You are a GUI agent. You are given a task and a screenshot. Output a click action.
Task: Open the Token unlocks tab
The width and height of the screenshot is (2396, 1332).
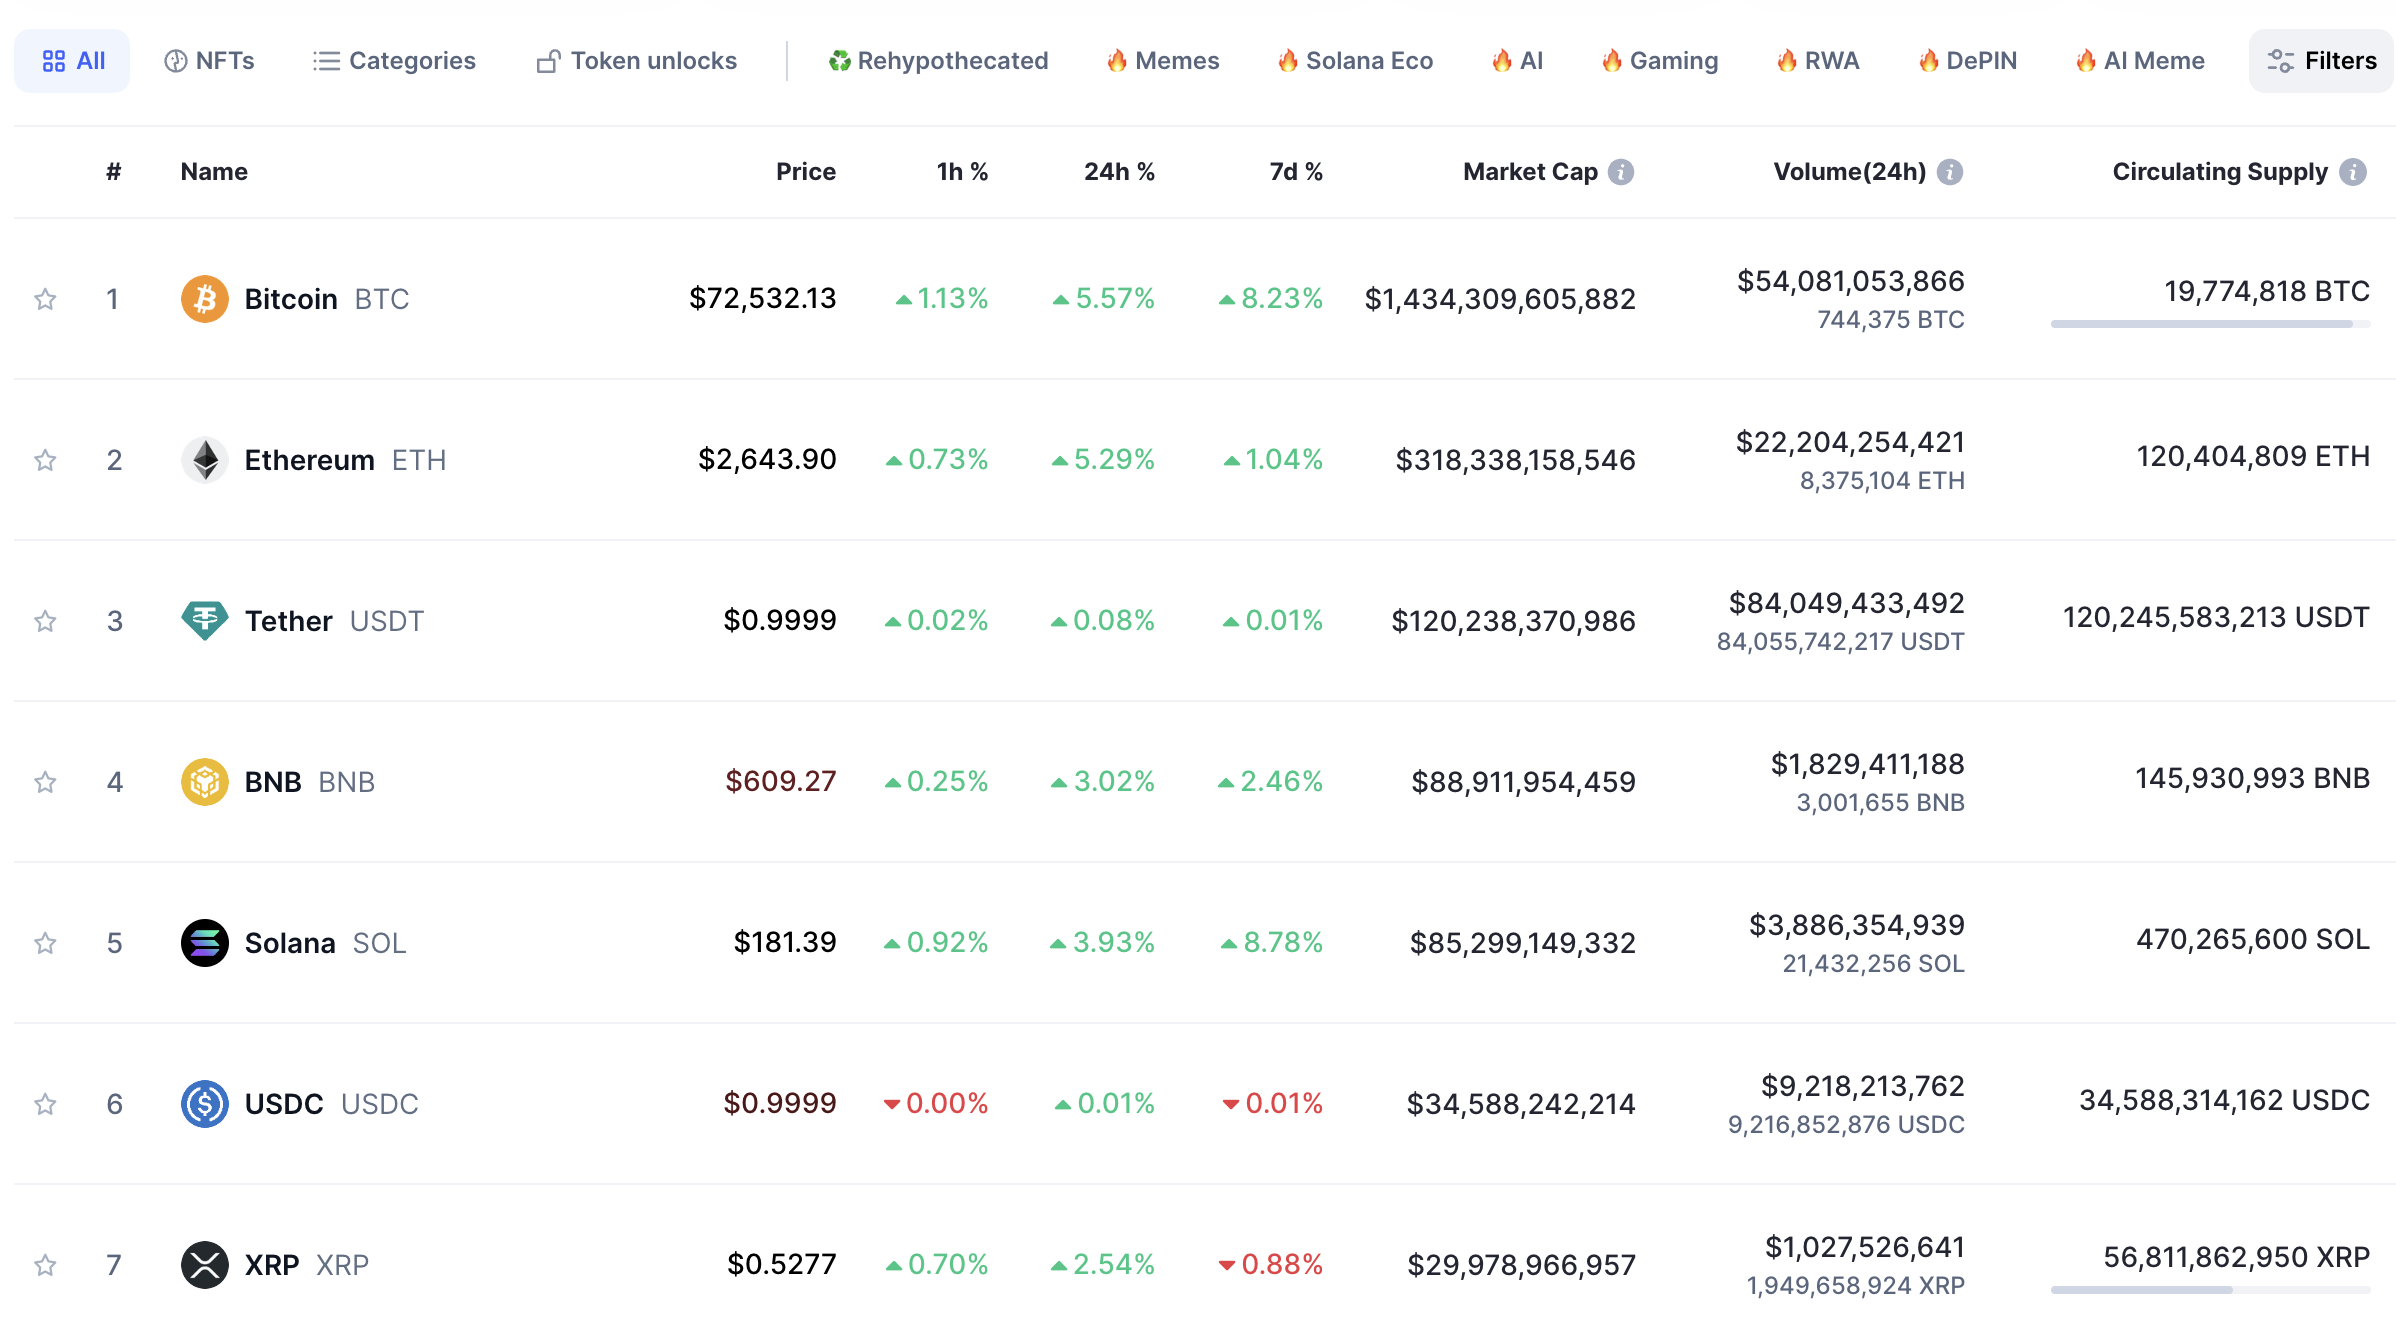637,61
